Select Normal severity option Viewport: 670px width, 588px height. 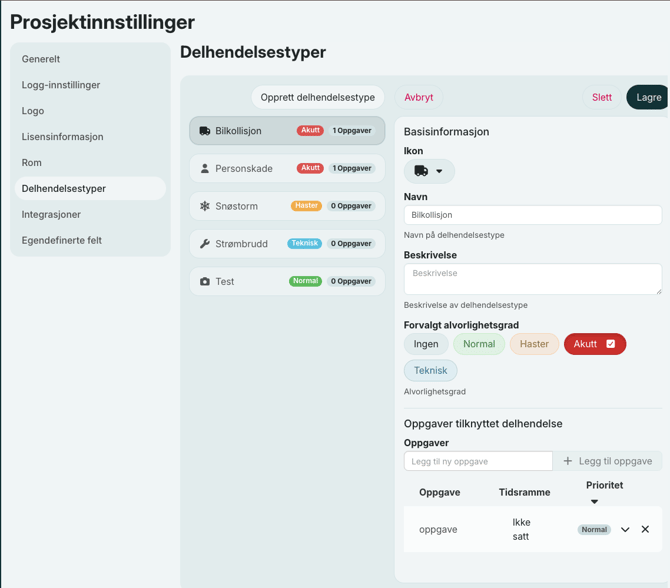pos(479,344)
